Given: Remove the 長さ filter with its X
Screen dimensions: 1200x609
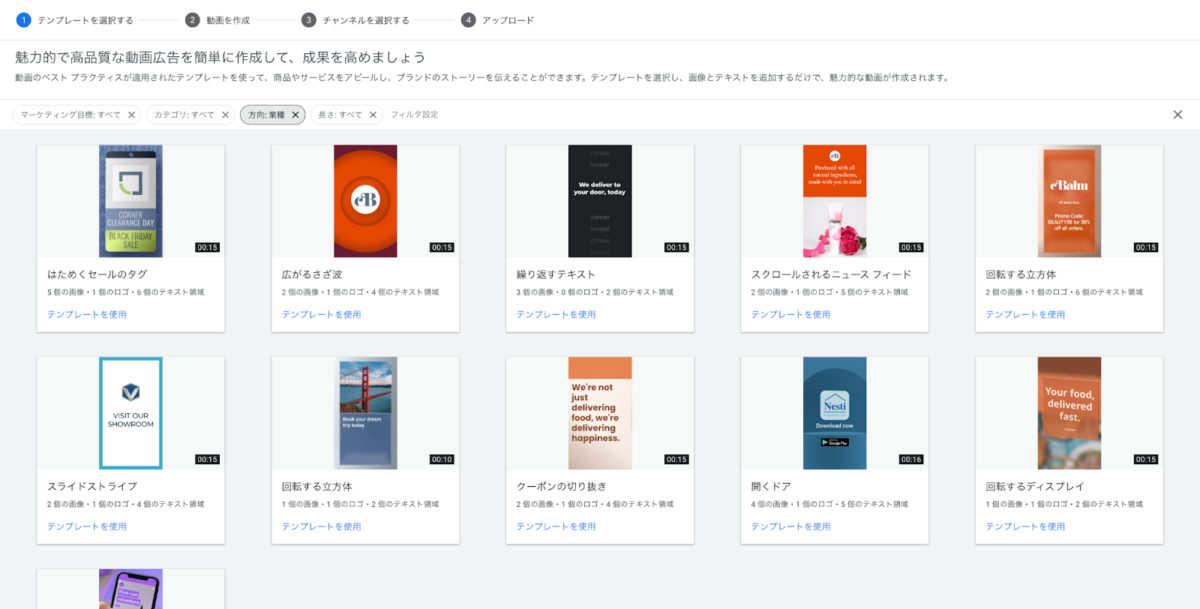Looking at the screenshot, I should coord(372,115).
